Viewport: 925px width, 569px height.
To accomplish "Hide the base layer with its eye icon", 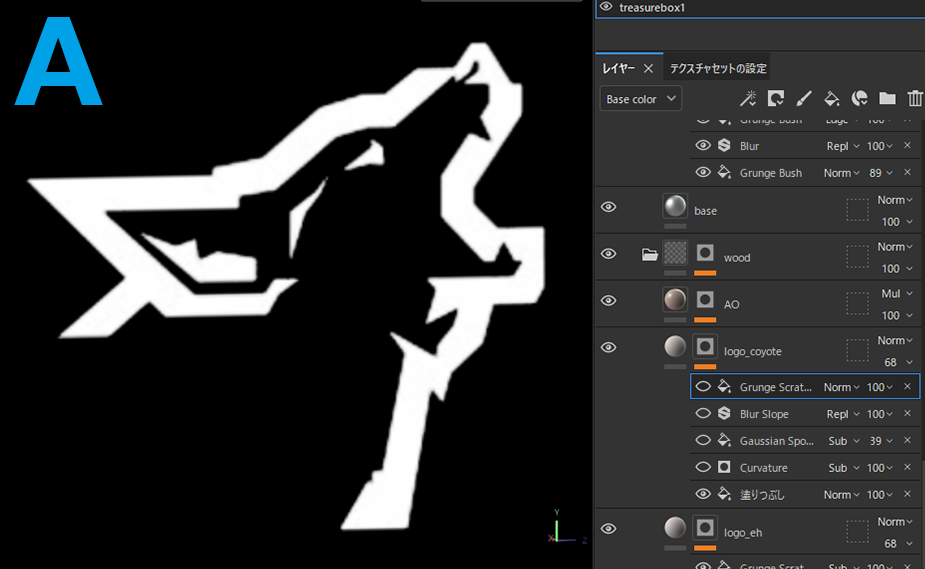I will click(x=608, y=206).
